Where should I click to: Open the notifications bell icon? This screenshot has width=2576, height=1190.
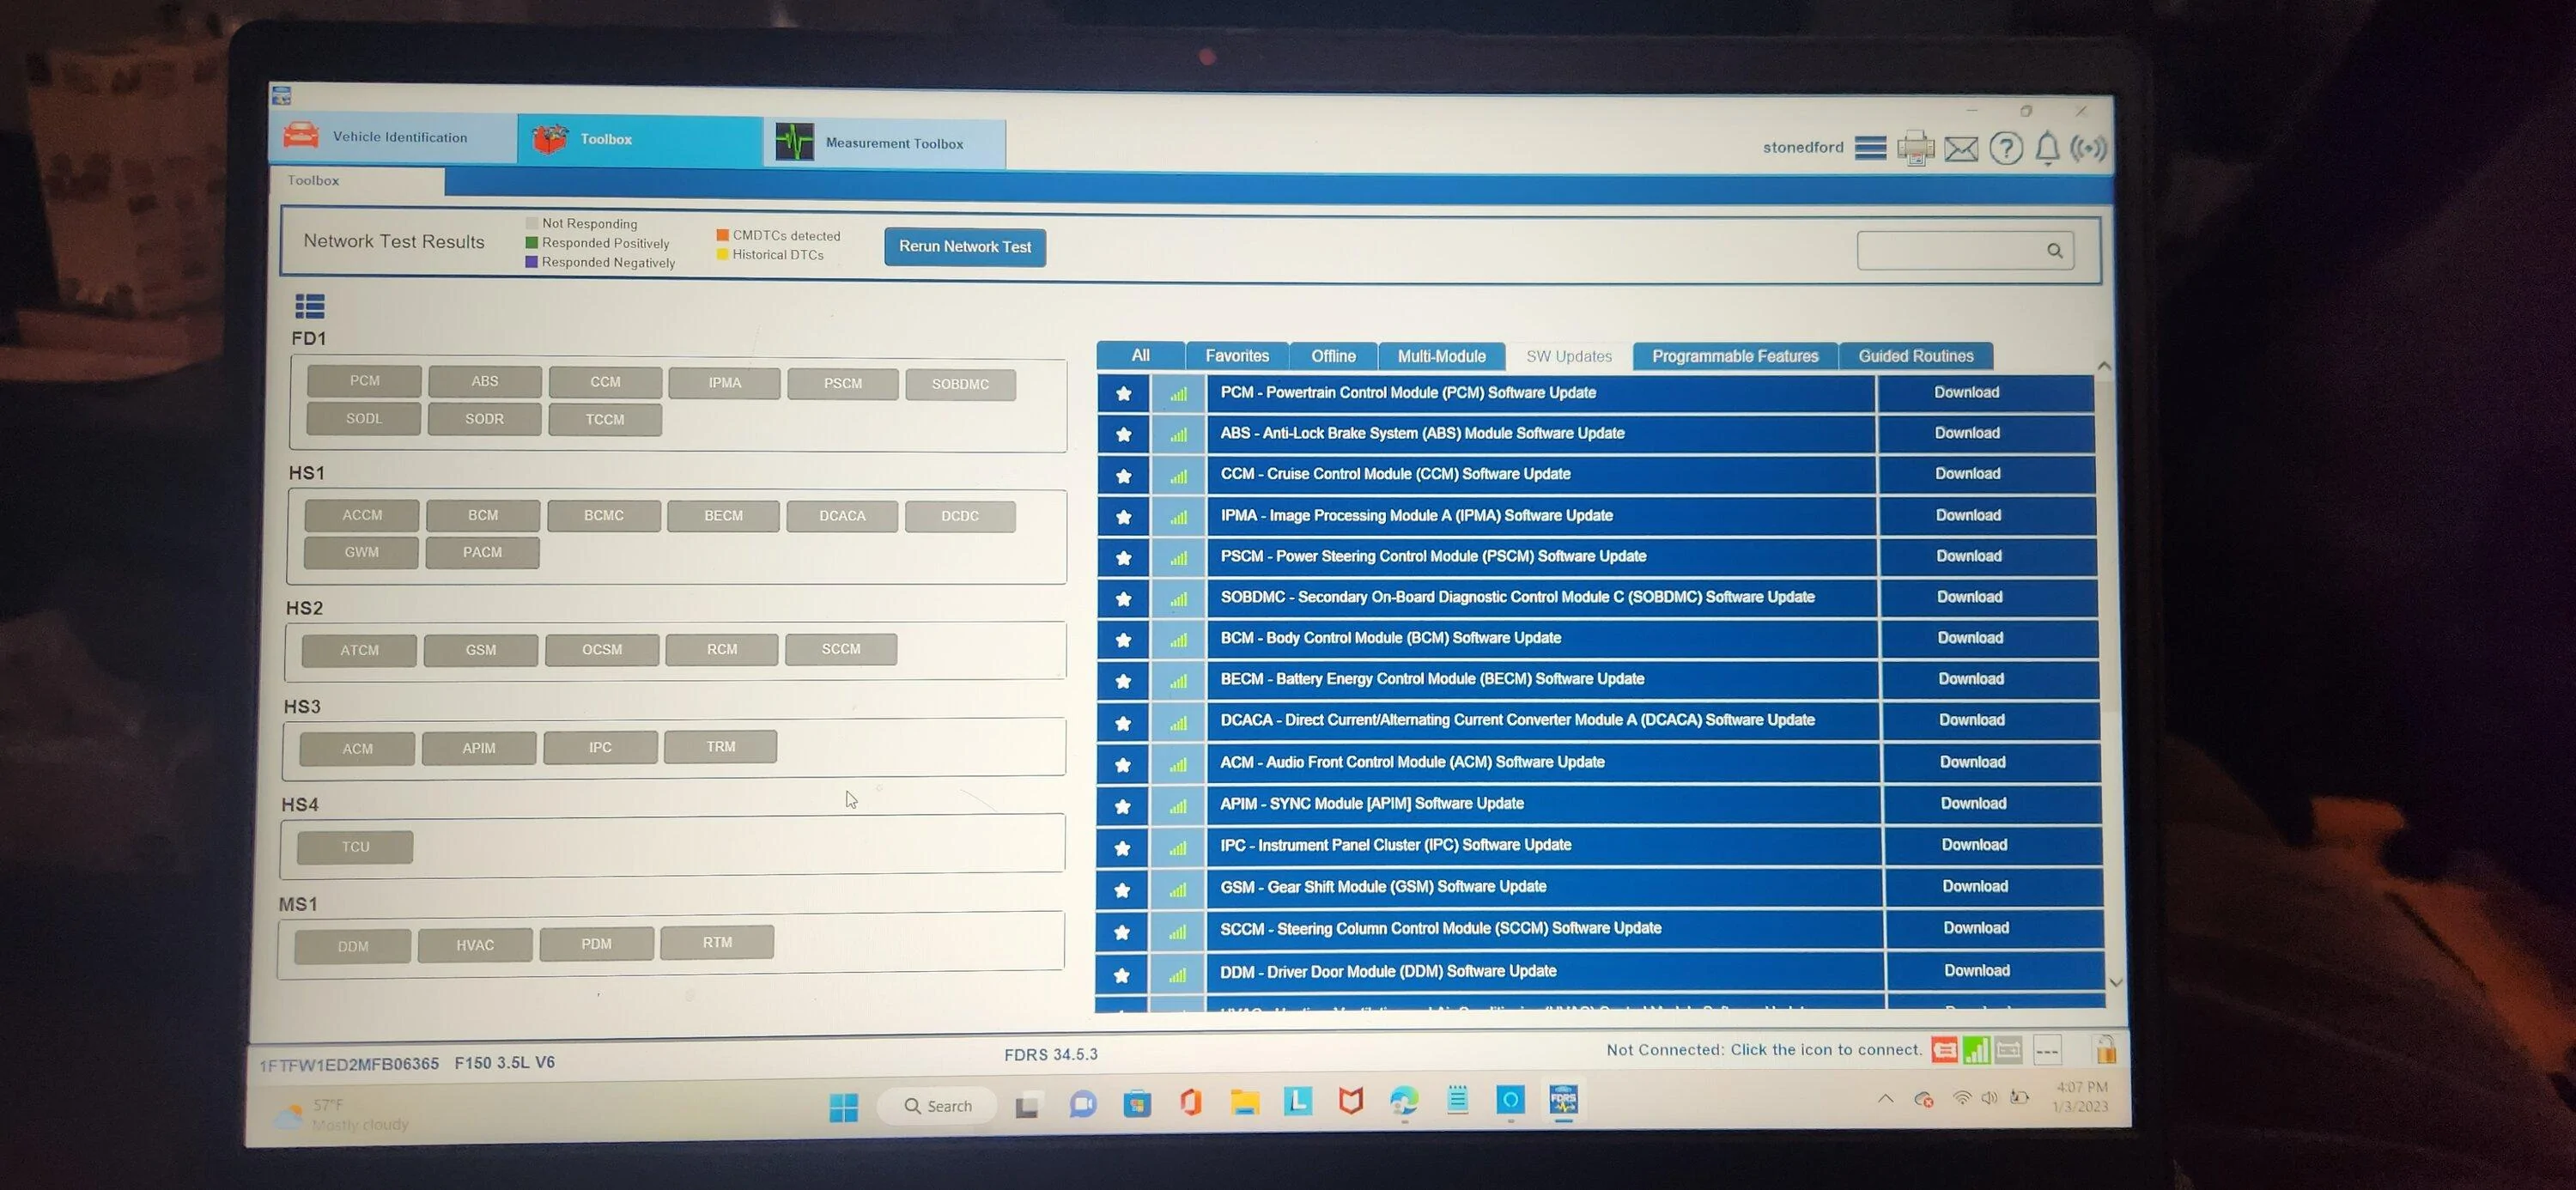pos(2047,149)
